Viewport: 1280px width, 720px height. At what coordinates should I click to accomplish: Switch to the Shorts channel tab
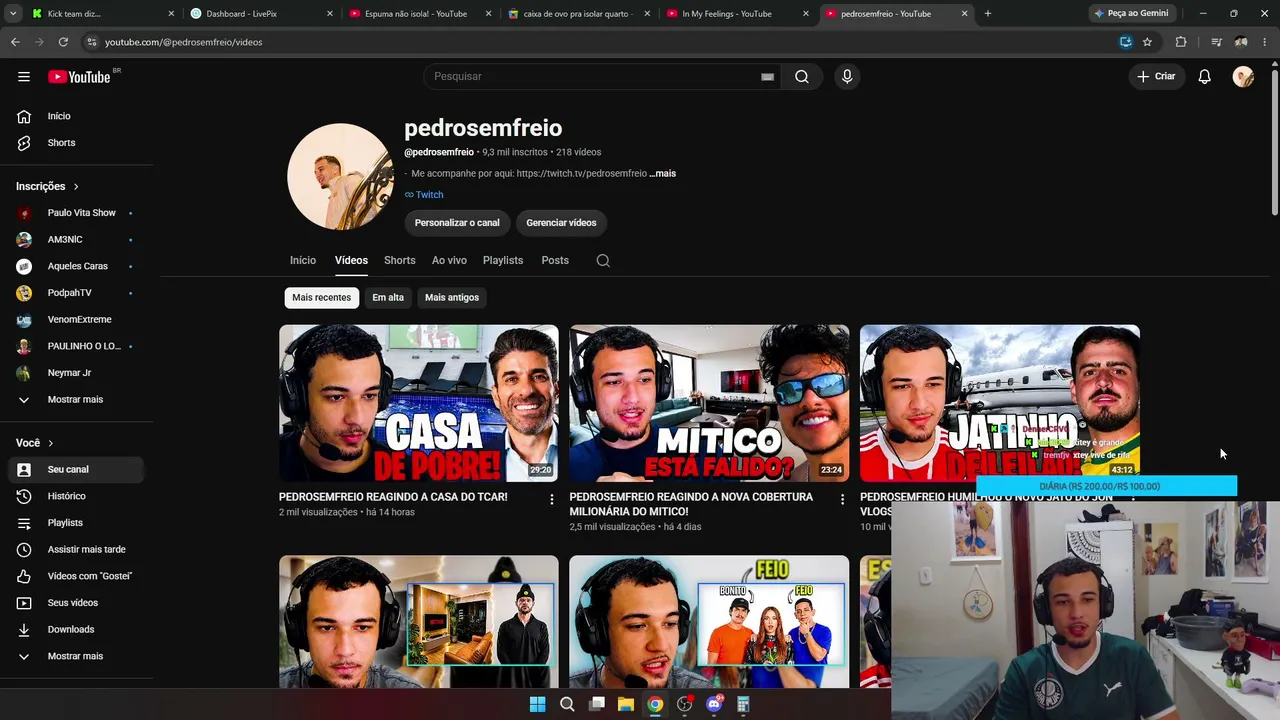(400, 260)
